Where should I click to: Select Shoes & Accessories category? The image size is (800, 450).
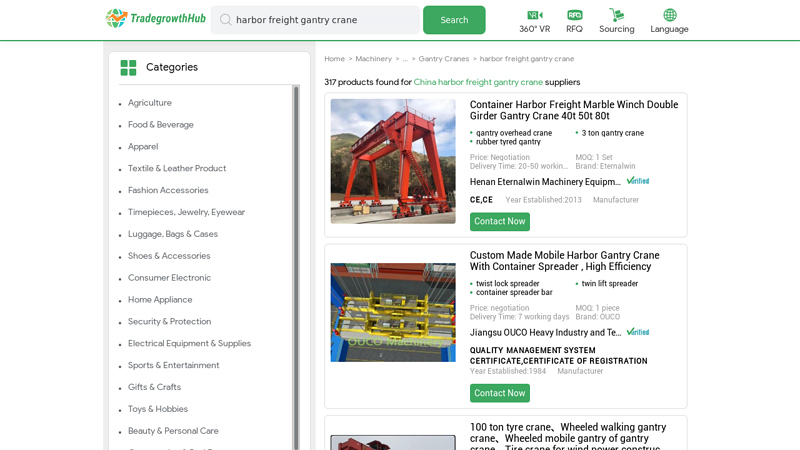(169, 256)
